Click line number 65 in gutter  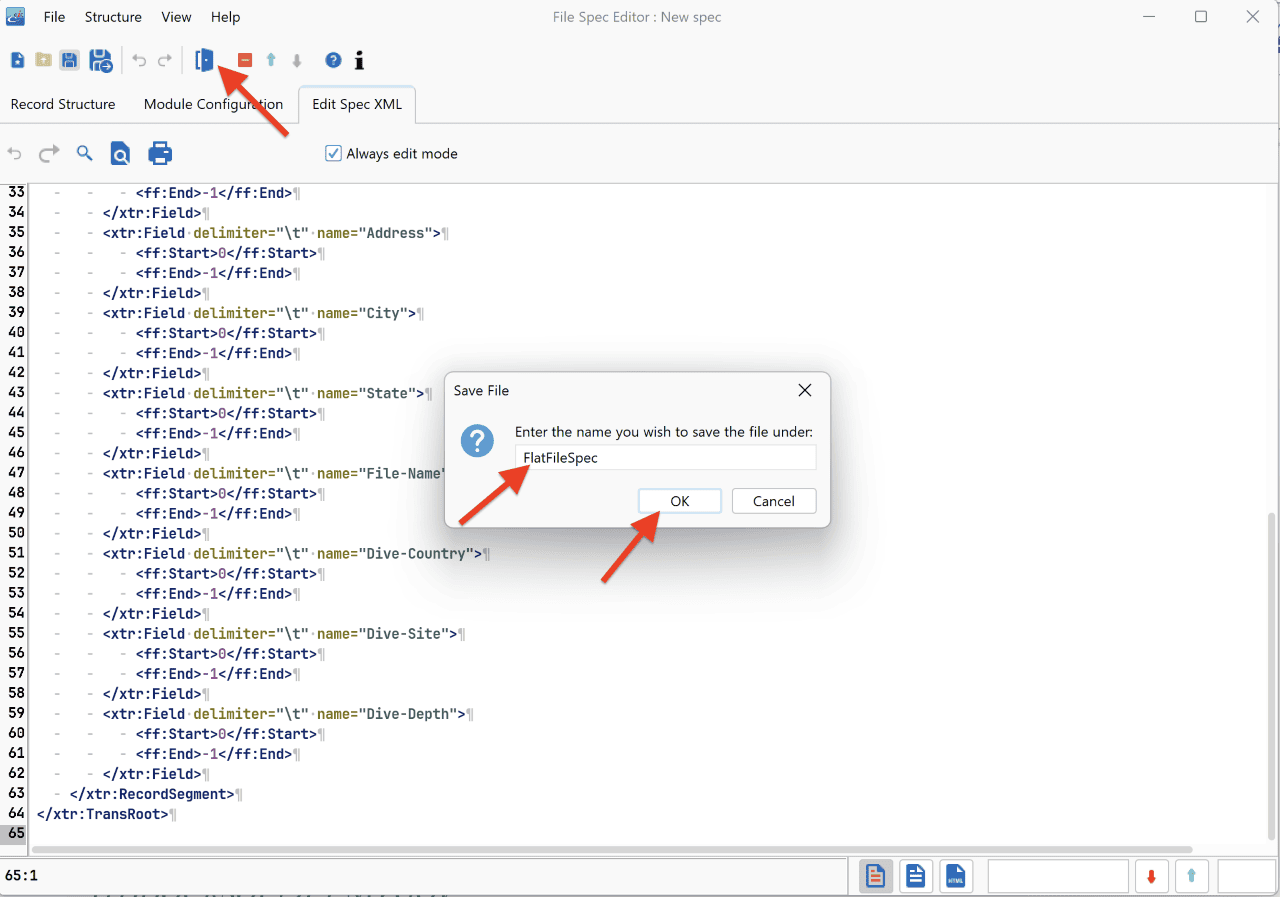click(16, 833)
